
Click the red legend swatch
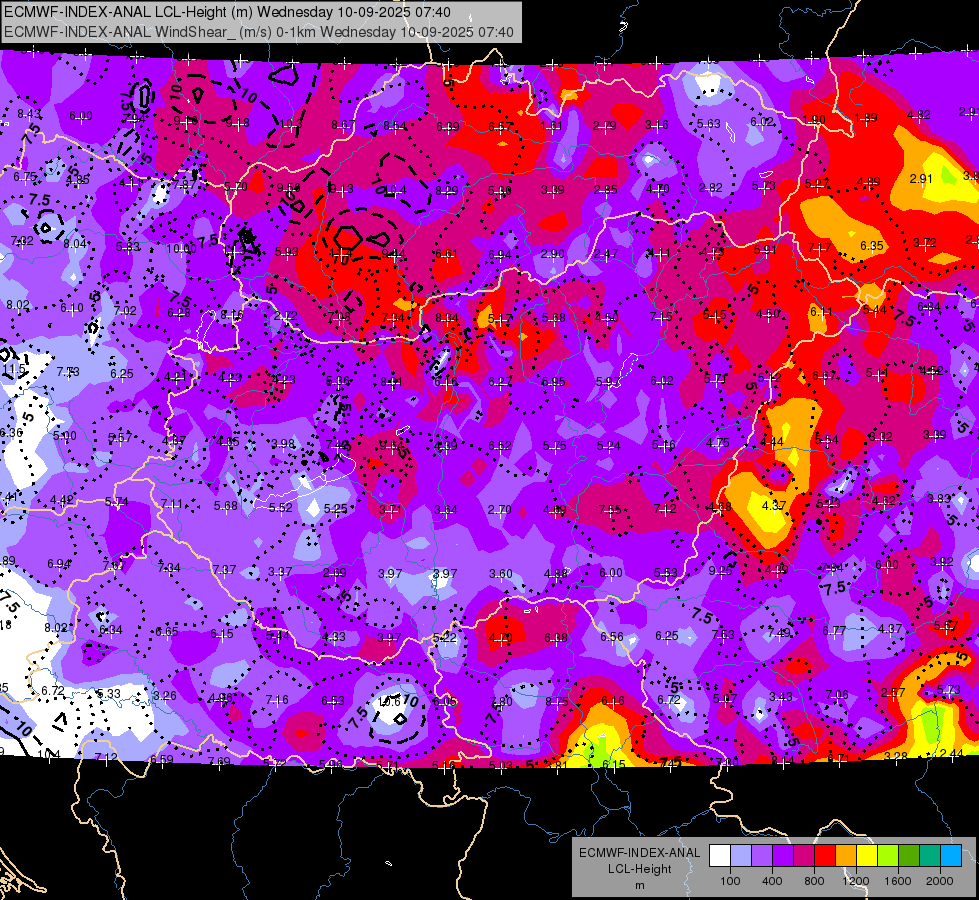coord(825,856)
